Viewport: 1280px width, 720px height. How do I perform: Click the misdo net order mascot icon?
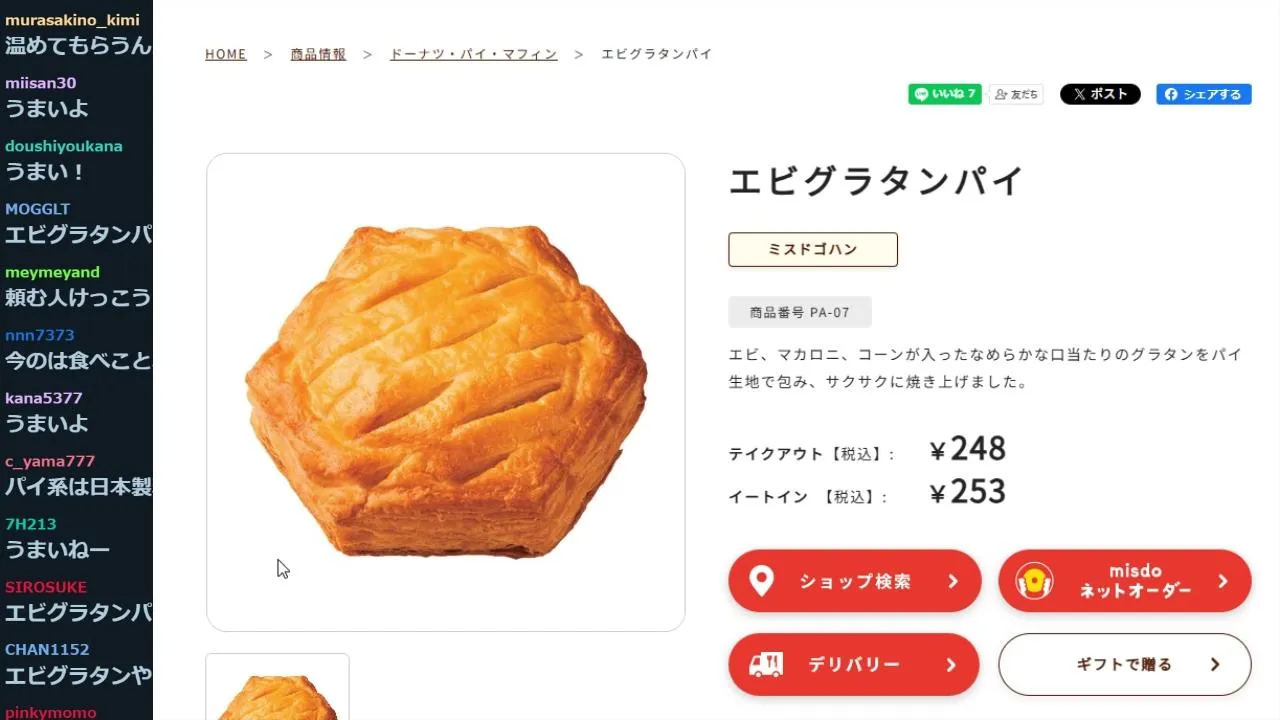point(1035,581)
